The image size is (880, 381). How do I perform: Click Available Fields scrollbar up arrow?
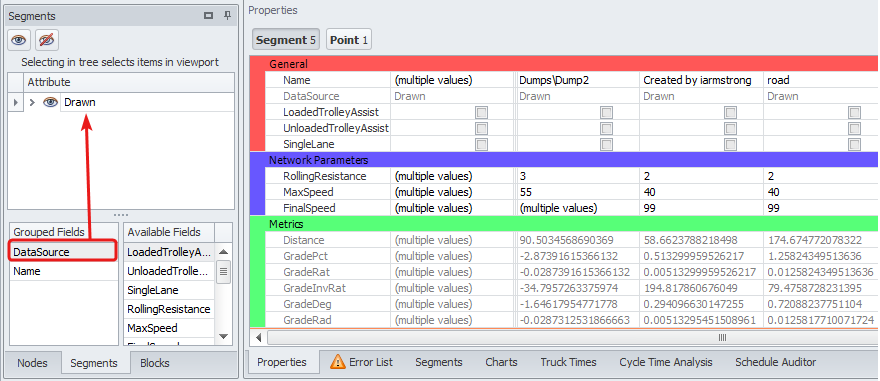tap(223, 252)
